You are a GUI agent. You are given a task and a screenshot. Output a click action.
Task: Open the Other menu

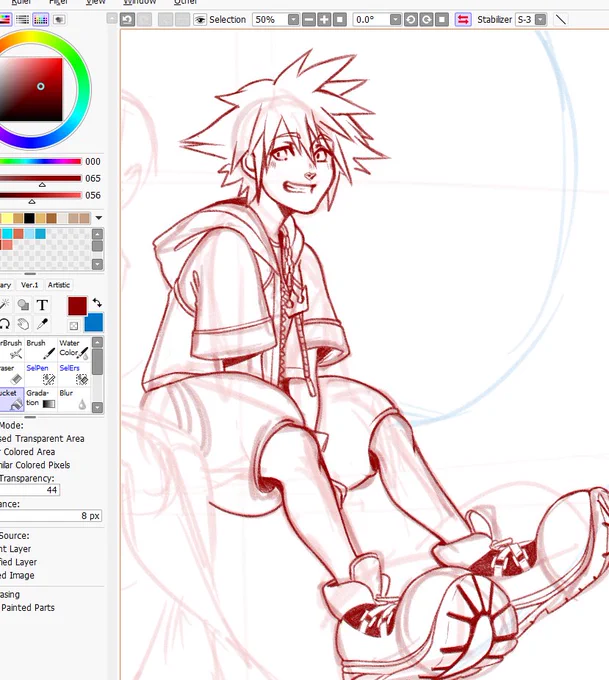click(x=185, y=2)
